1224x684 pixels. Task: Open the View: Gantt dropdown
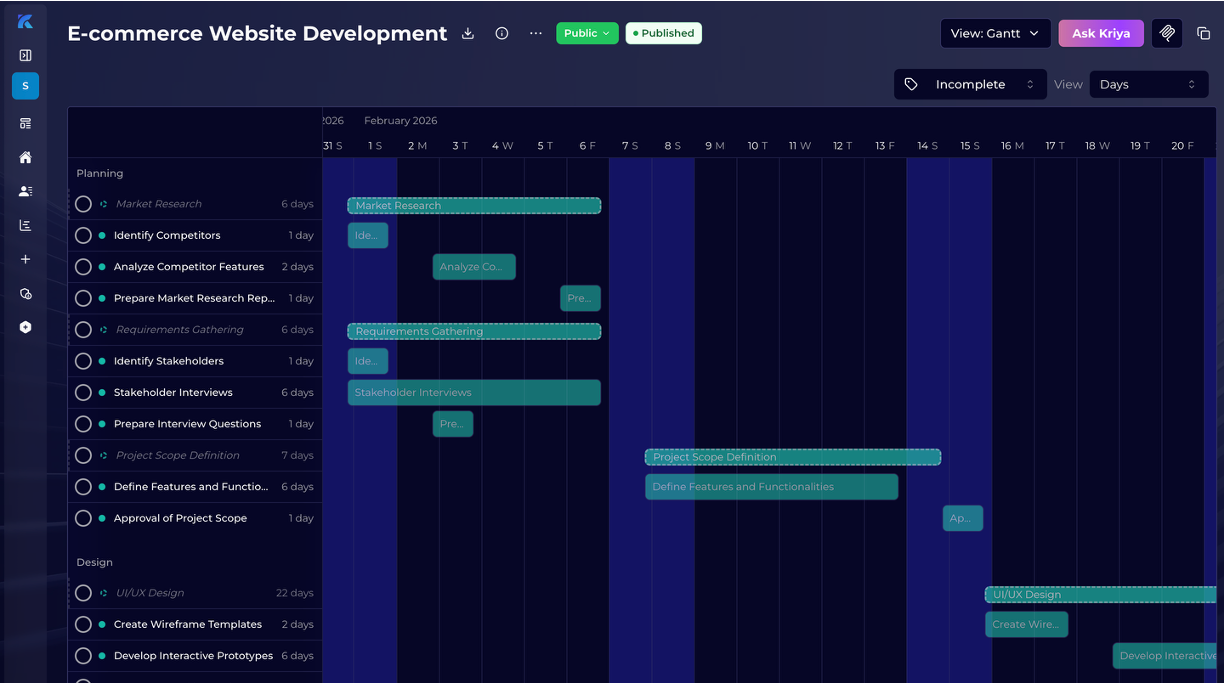pyautogui.click(x=995, y=33)
